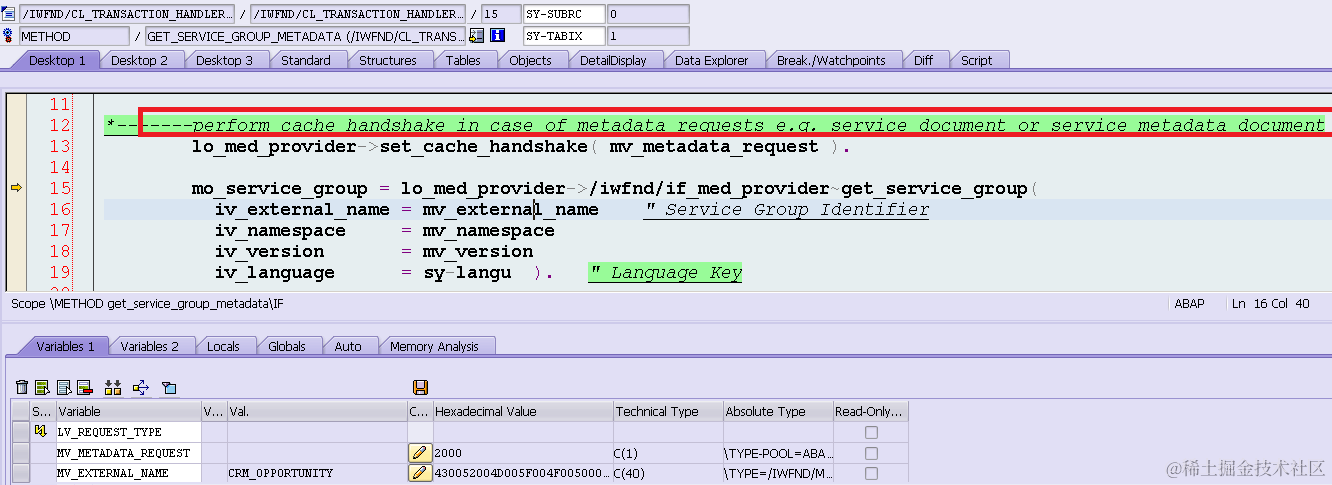The height and width of the screenshot is (485, 1332).
Task: Click lo_med_provider->set_cache_handshake on line 13
Action: pos(392,147)
